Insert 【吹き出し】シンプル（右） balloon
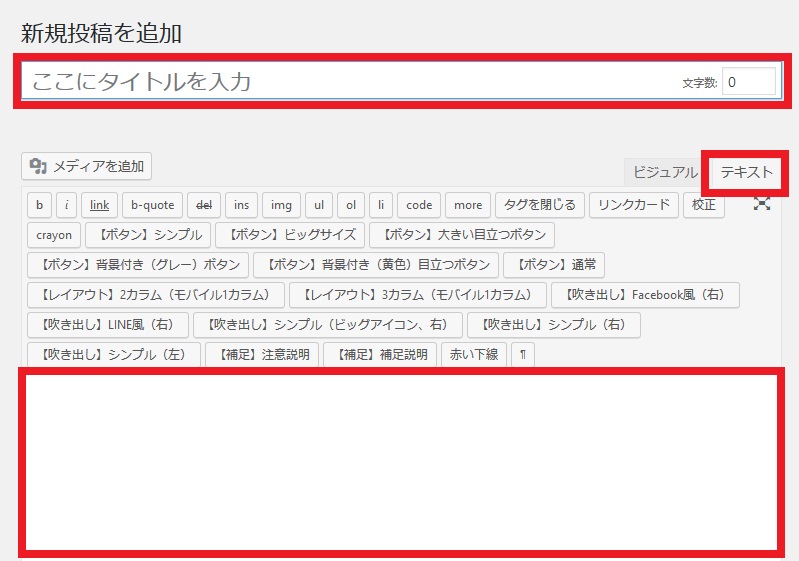This screenshot has width=799, height=561. 554,325
